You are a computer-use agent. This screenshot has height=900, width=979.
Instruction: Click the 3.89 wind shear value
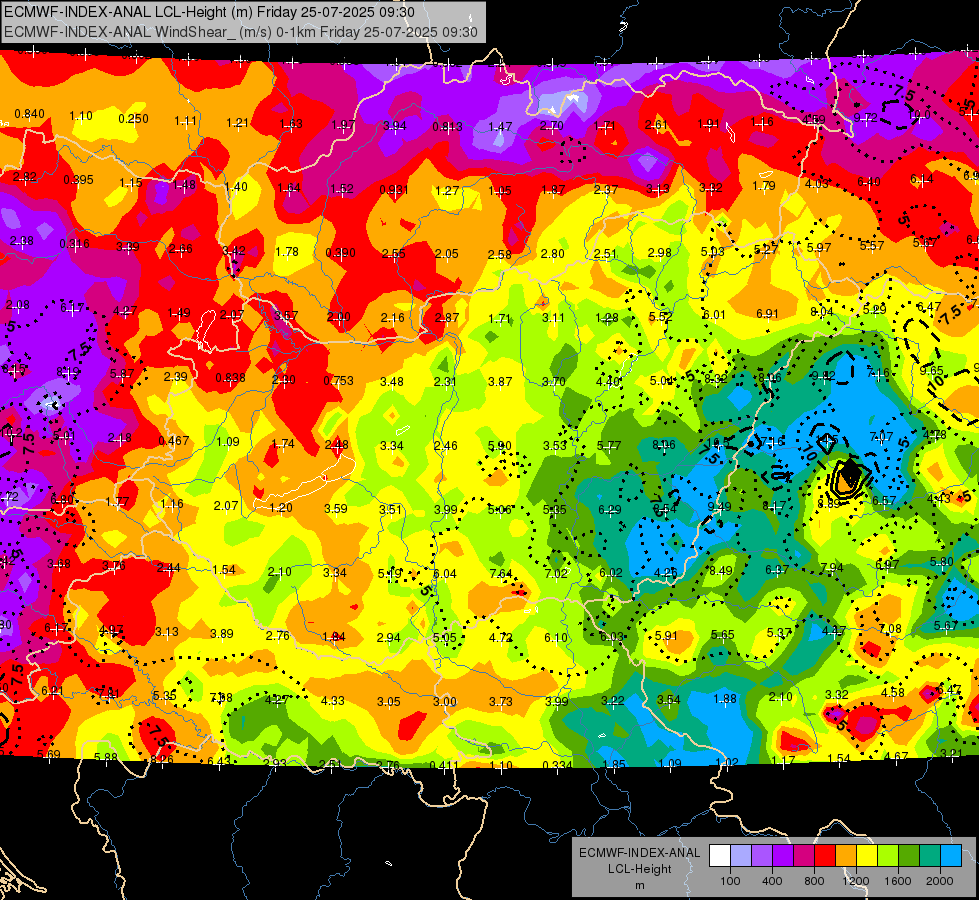[222, 633]
